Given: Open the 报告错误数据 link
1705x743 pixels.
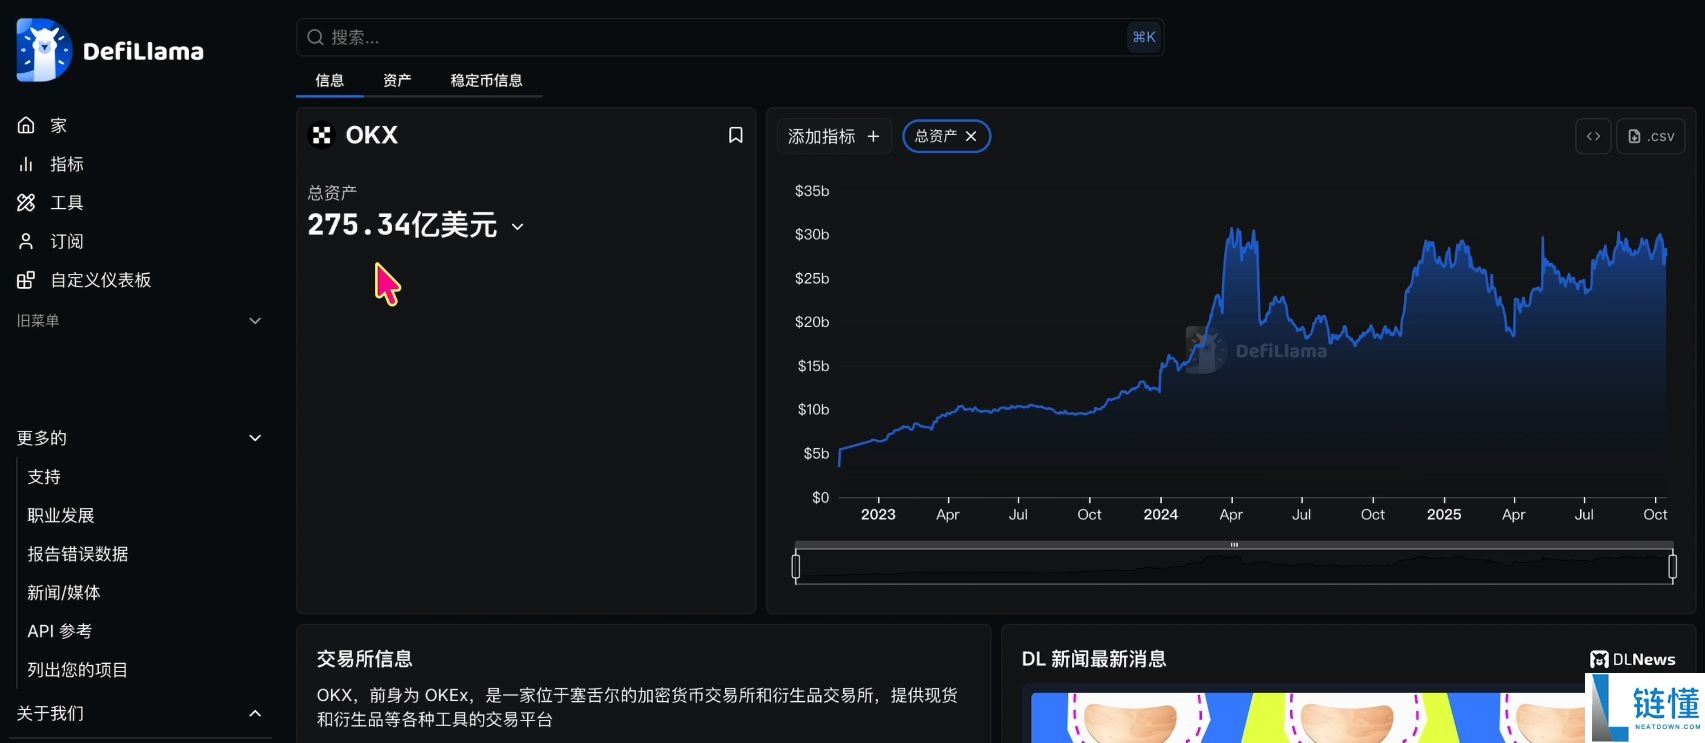Looking at the screenshot, I should [x=78, y=554].
